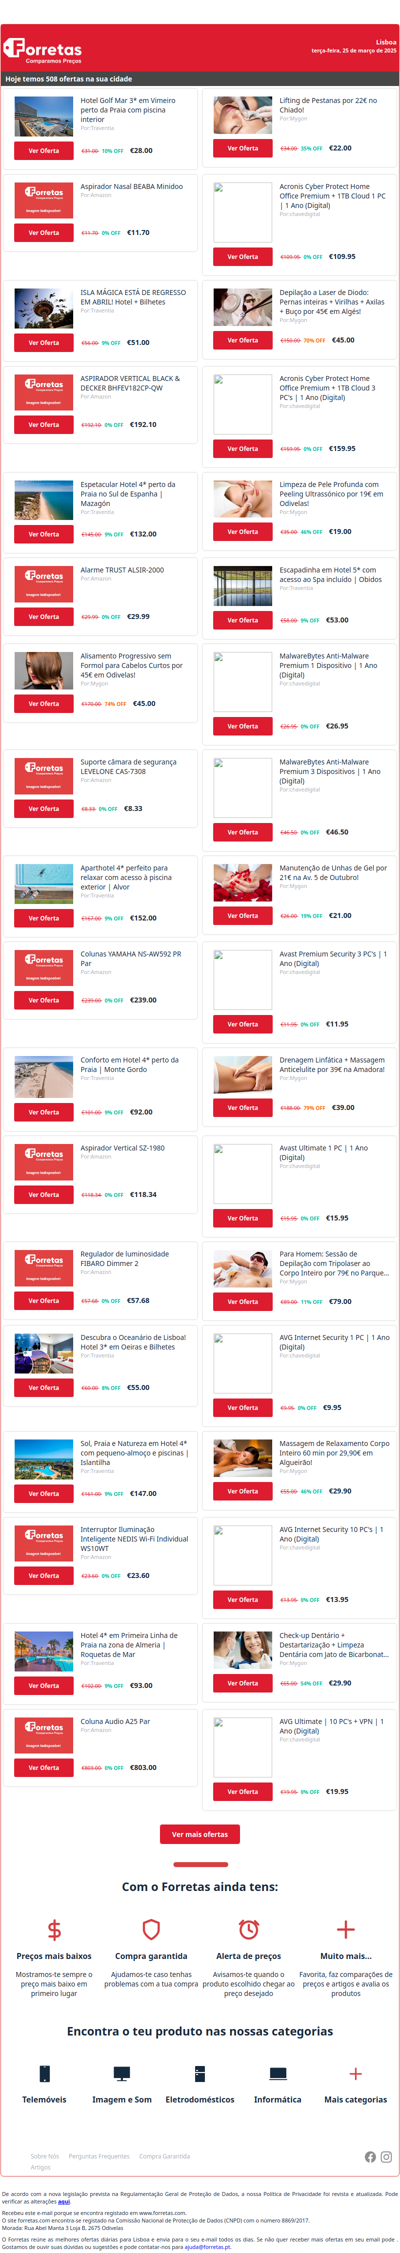Click the Alerta de preços clock icon
Screen dimensions: 400x2253
(248, 1929)
